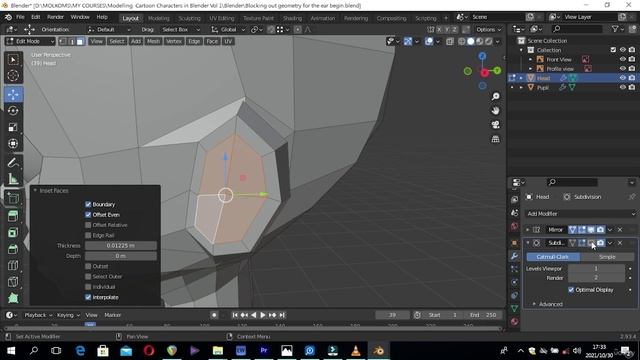Viewport: 640px width, 360px height.
Task: Enable the Select Outer checkbox
Action: [x=88, y=276]
